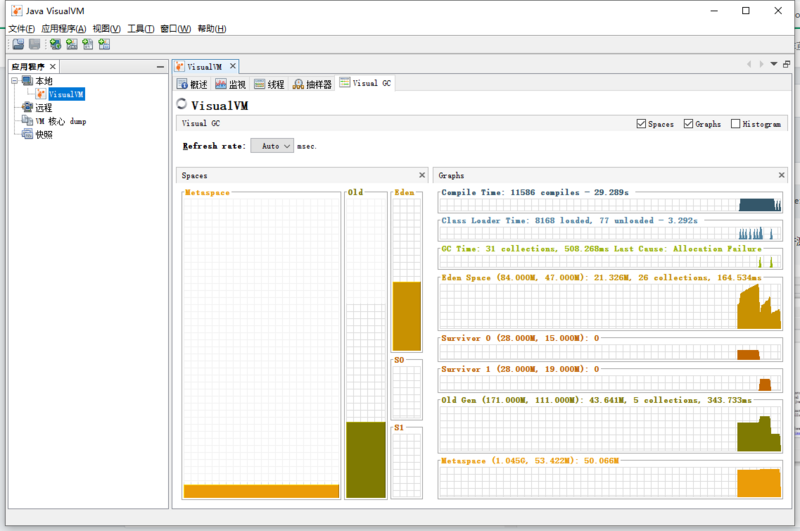
Task: Click the 概述 overview tab icon
Action: pyautogui.click(x=183, y=84)
